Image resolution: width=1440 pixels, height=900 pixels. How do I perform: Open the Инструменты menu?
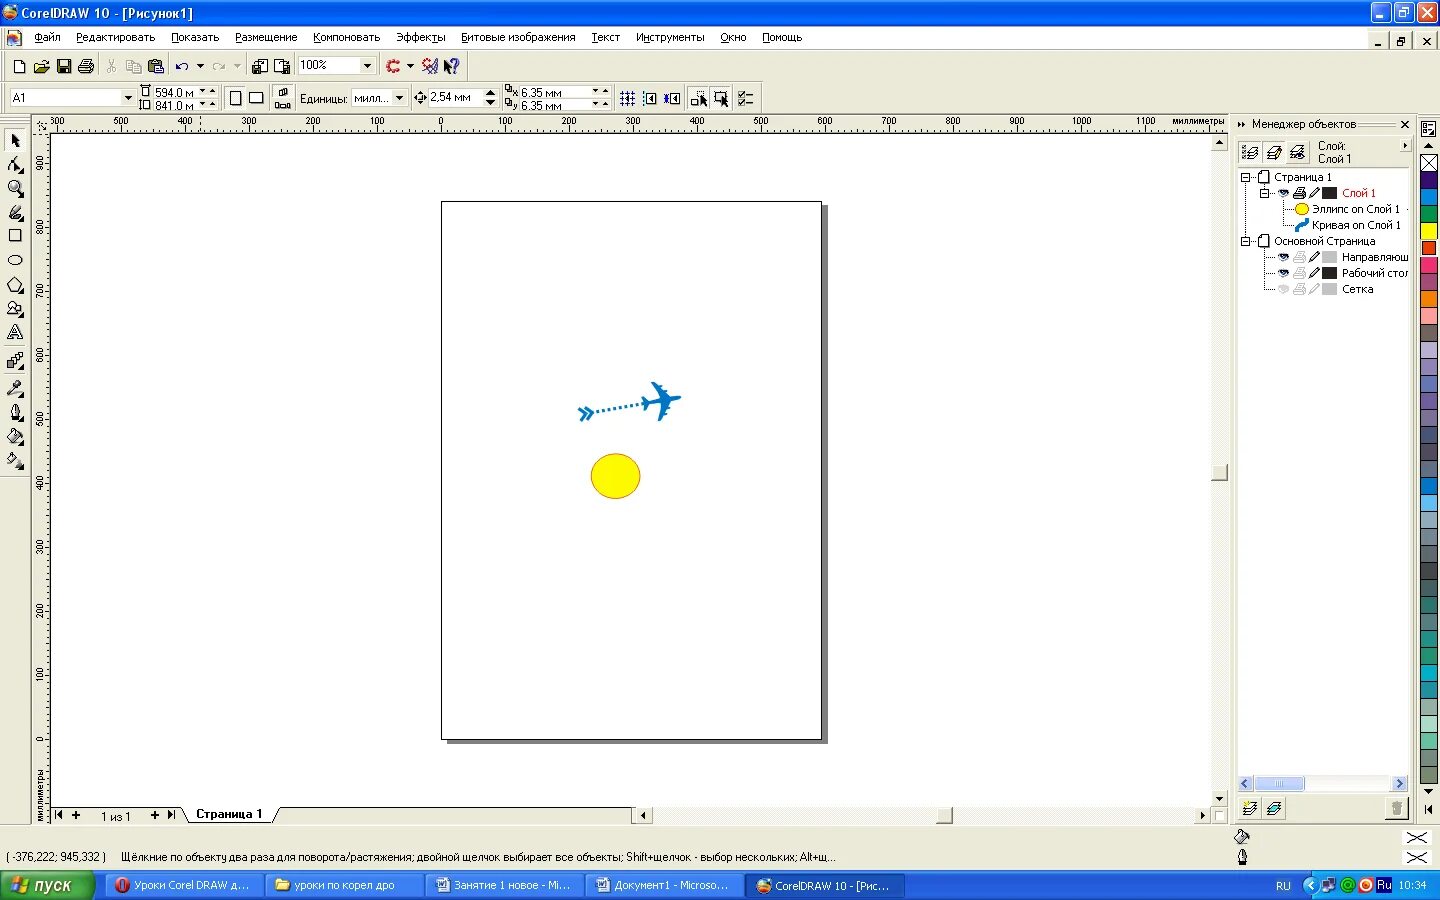670,37
